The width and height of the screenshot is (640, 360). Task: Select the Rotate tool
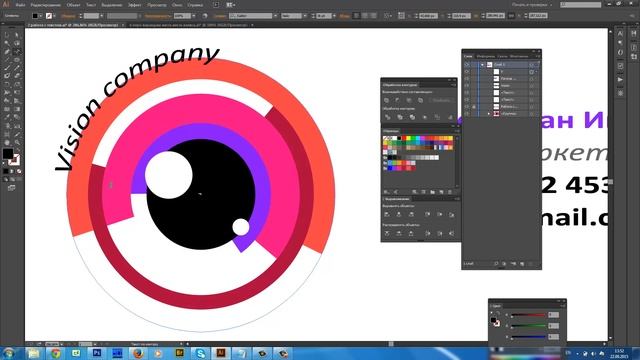(7, 84)
